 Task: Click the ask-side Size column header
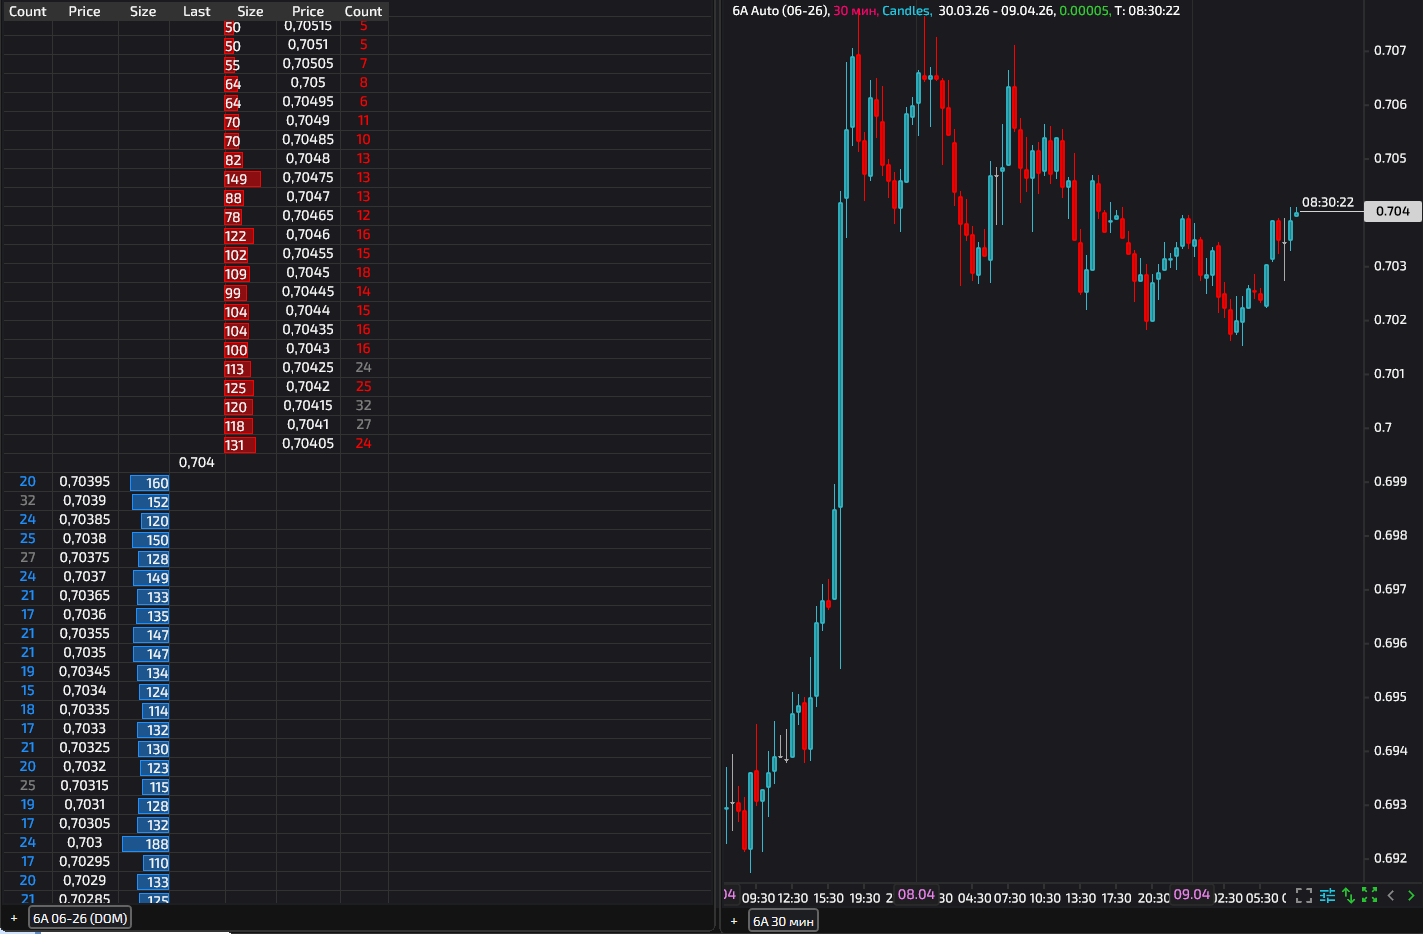250,11
